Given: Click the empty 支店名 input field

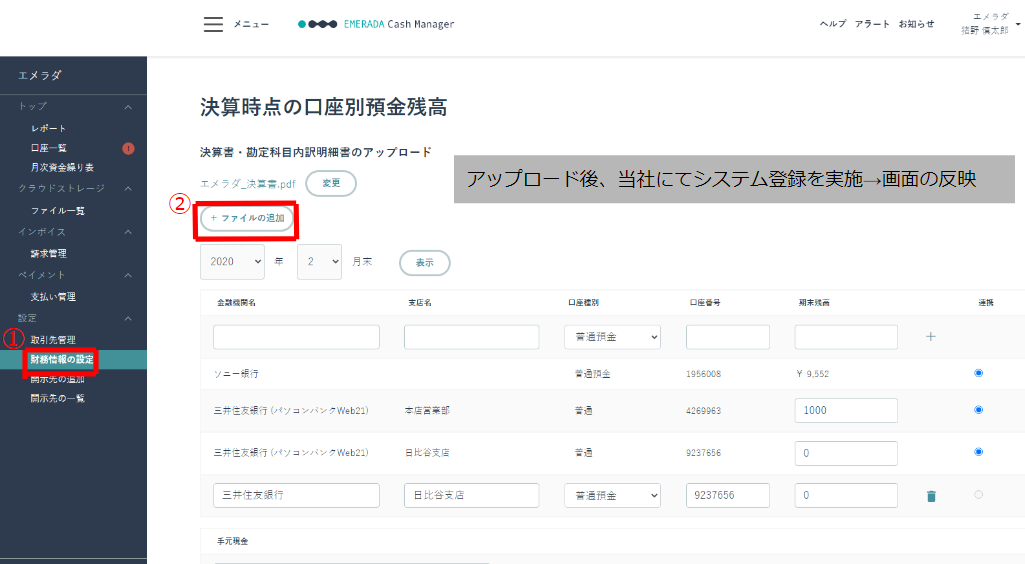Looking at the screenshot, I should [471, 337].
